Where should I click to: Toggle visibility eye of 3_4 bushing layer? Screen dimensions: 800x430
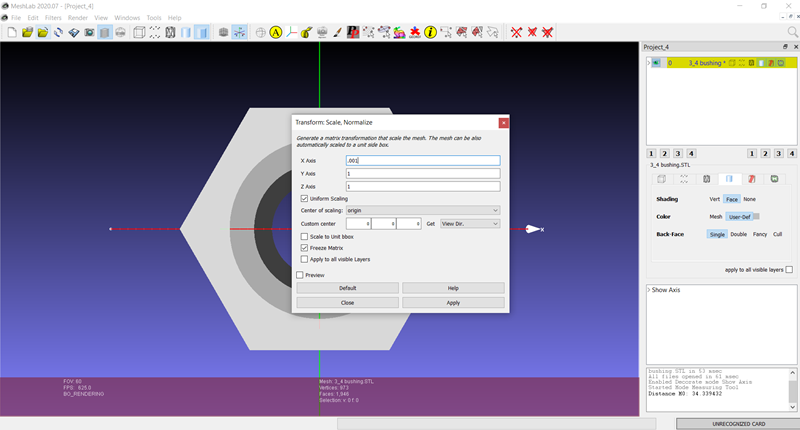click(x=656, y=63)
